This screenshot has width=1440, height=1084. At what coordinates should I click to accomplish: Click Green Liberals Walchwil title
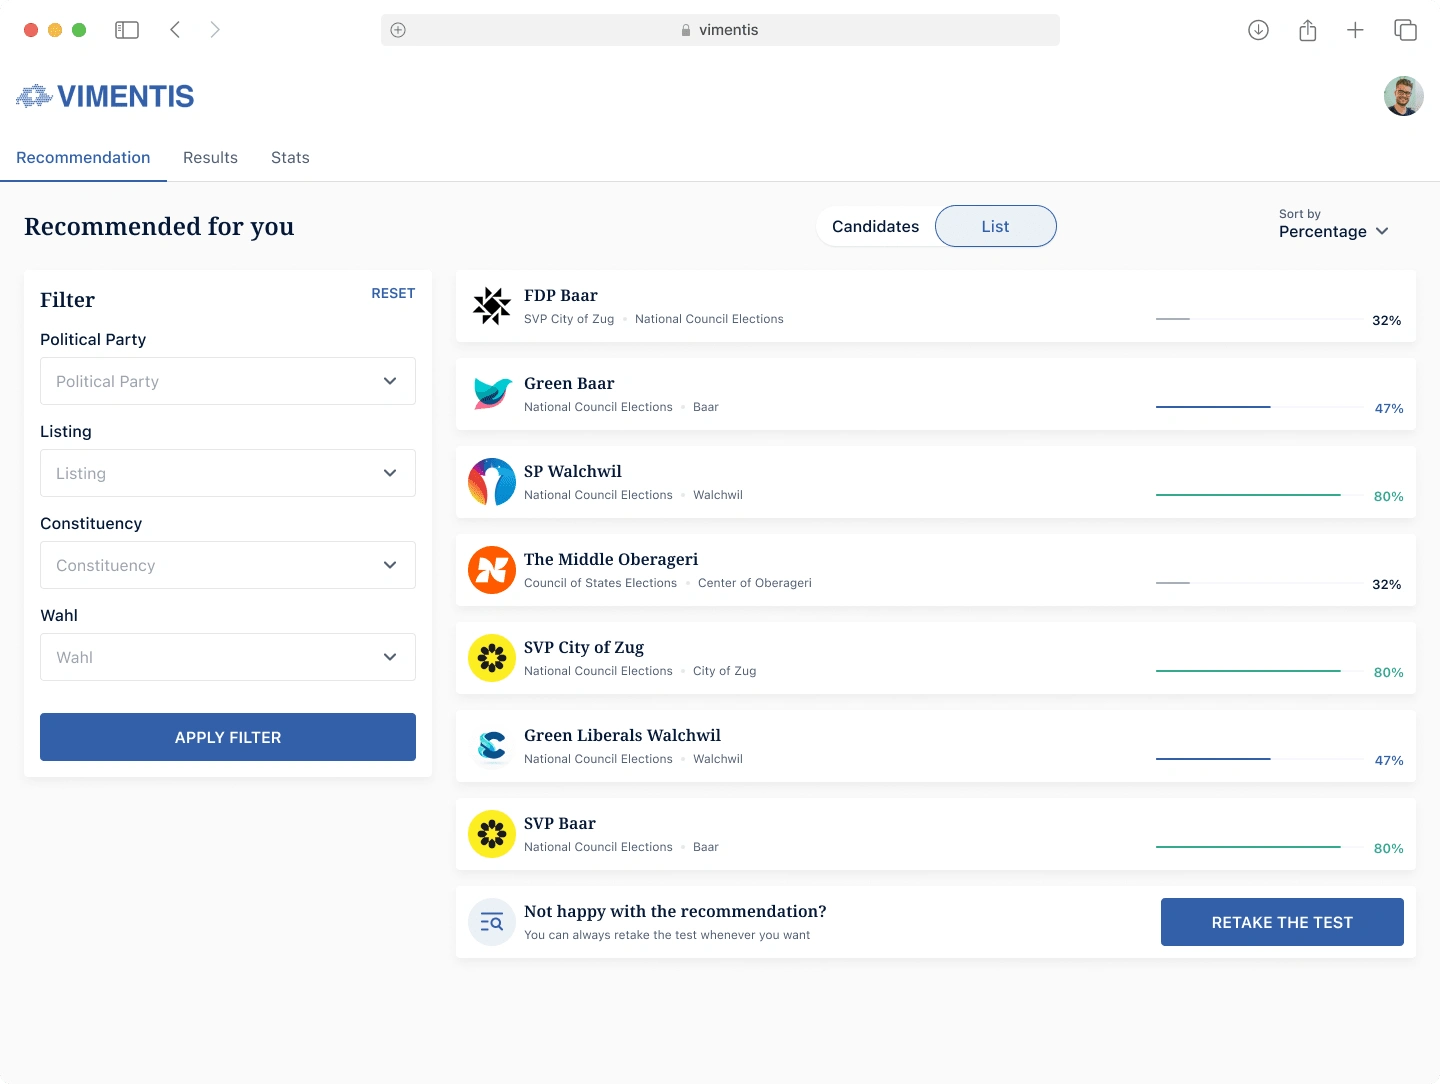tap(622, 735)
